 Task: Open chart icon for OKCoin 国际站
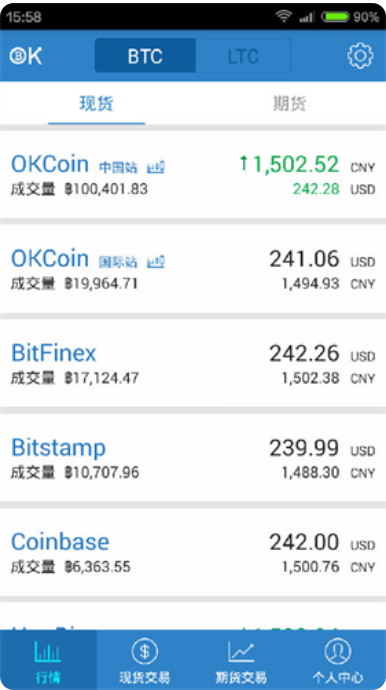[156, 262]
